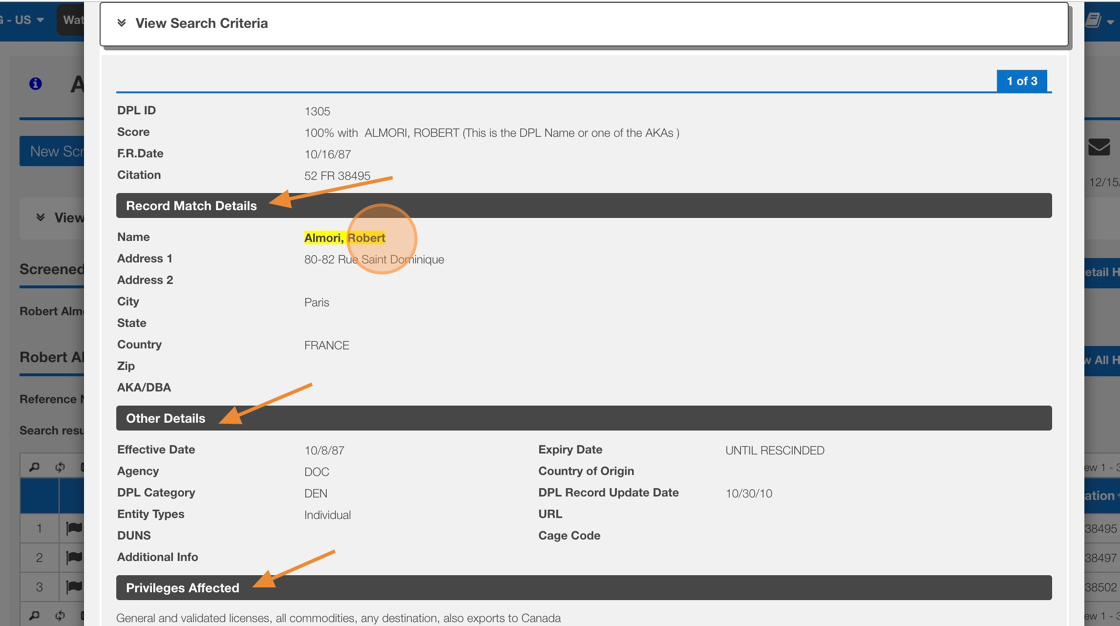Click the Additional Info label
Screen dimensions: 1120x626
[158, 557]
